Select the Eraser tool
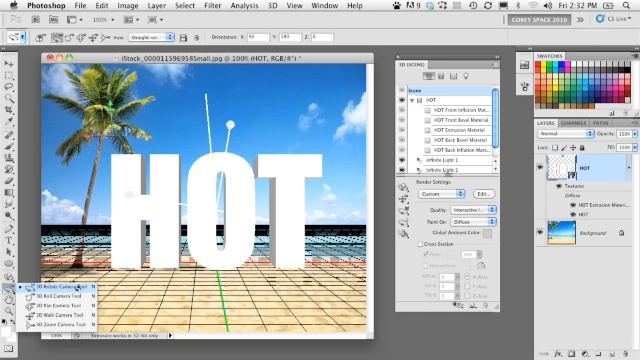The height and width of the screenshot is (360, 640). coord(9,181)
